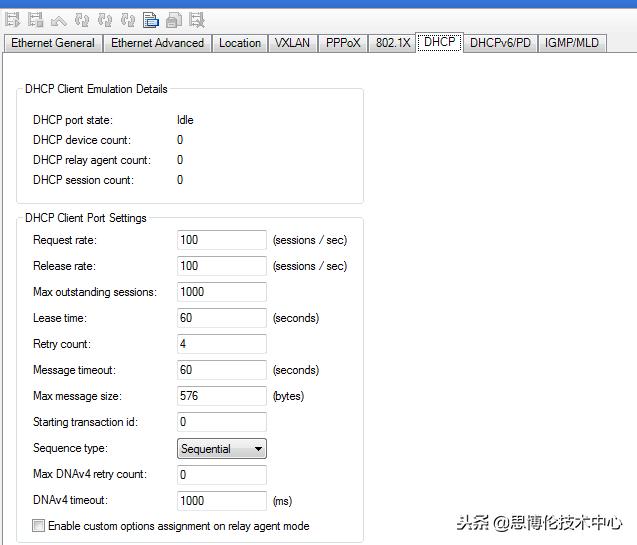
Task: Click the Lease time input field
Action: 222,318
